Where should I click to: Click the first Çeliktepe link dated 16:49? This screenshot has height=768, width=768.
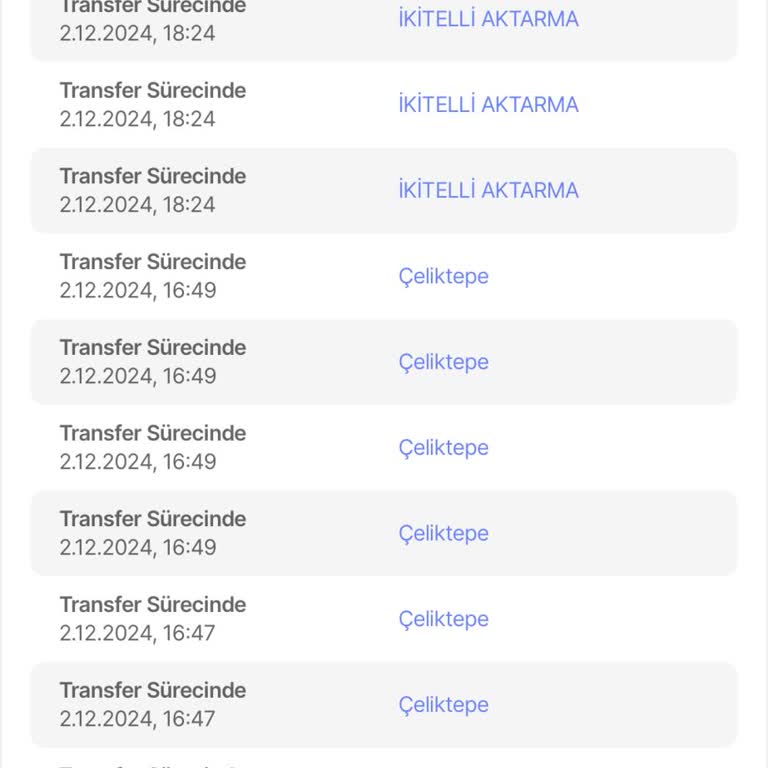443,276
